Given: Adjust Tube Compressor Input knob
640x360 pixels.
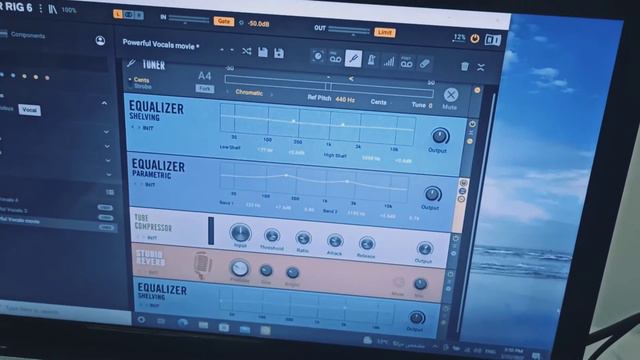Looking at the screenshot, I should tap(240, 233).
